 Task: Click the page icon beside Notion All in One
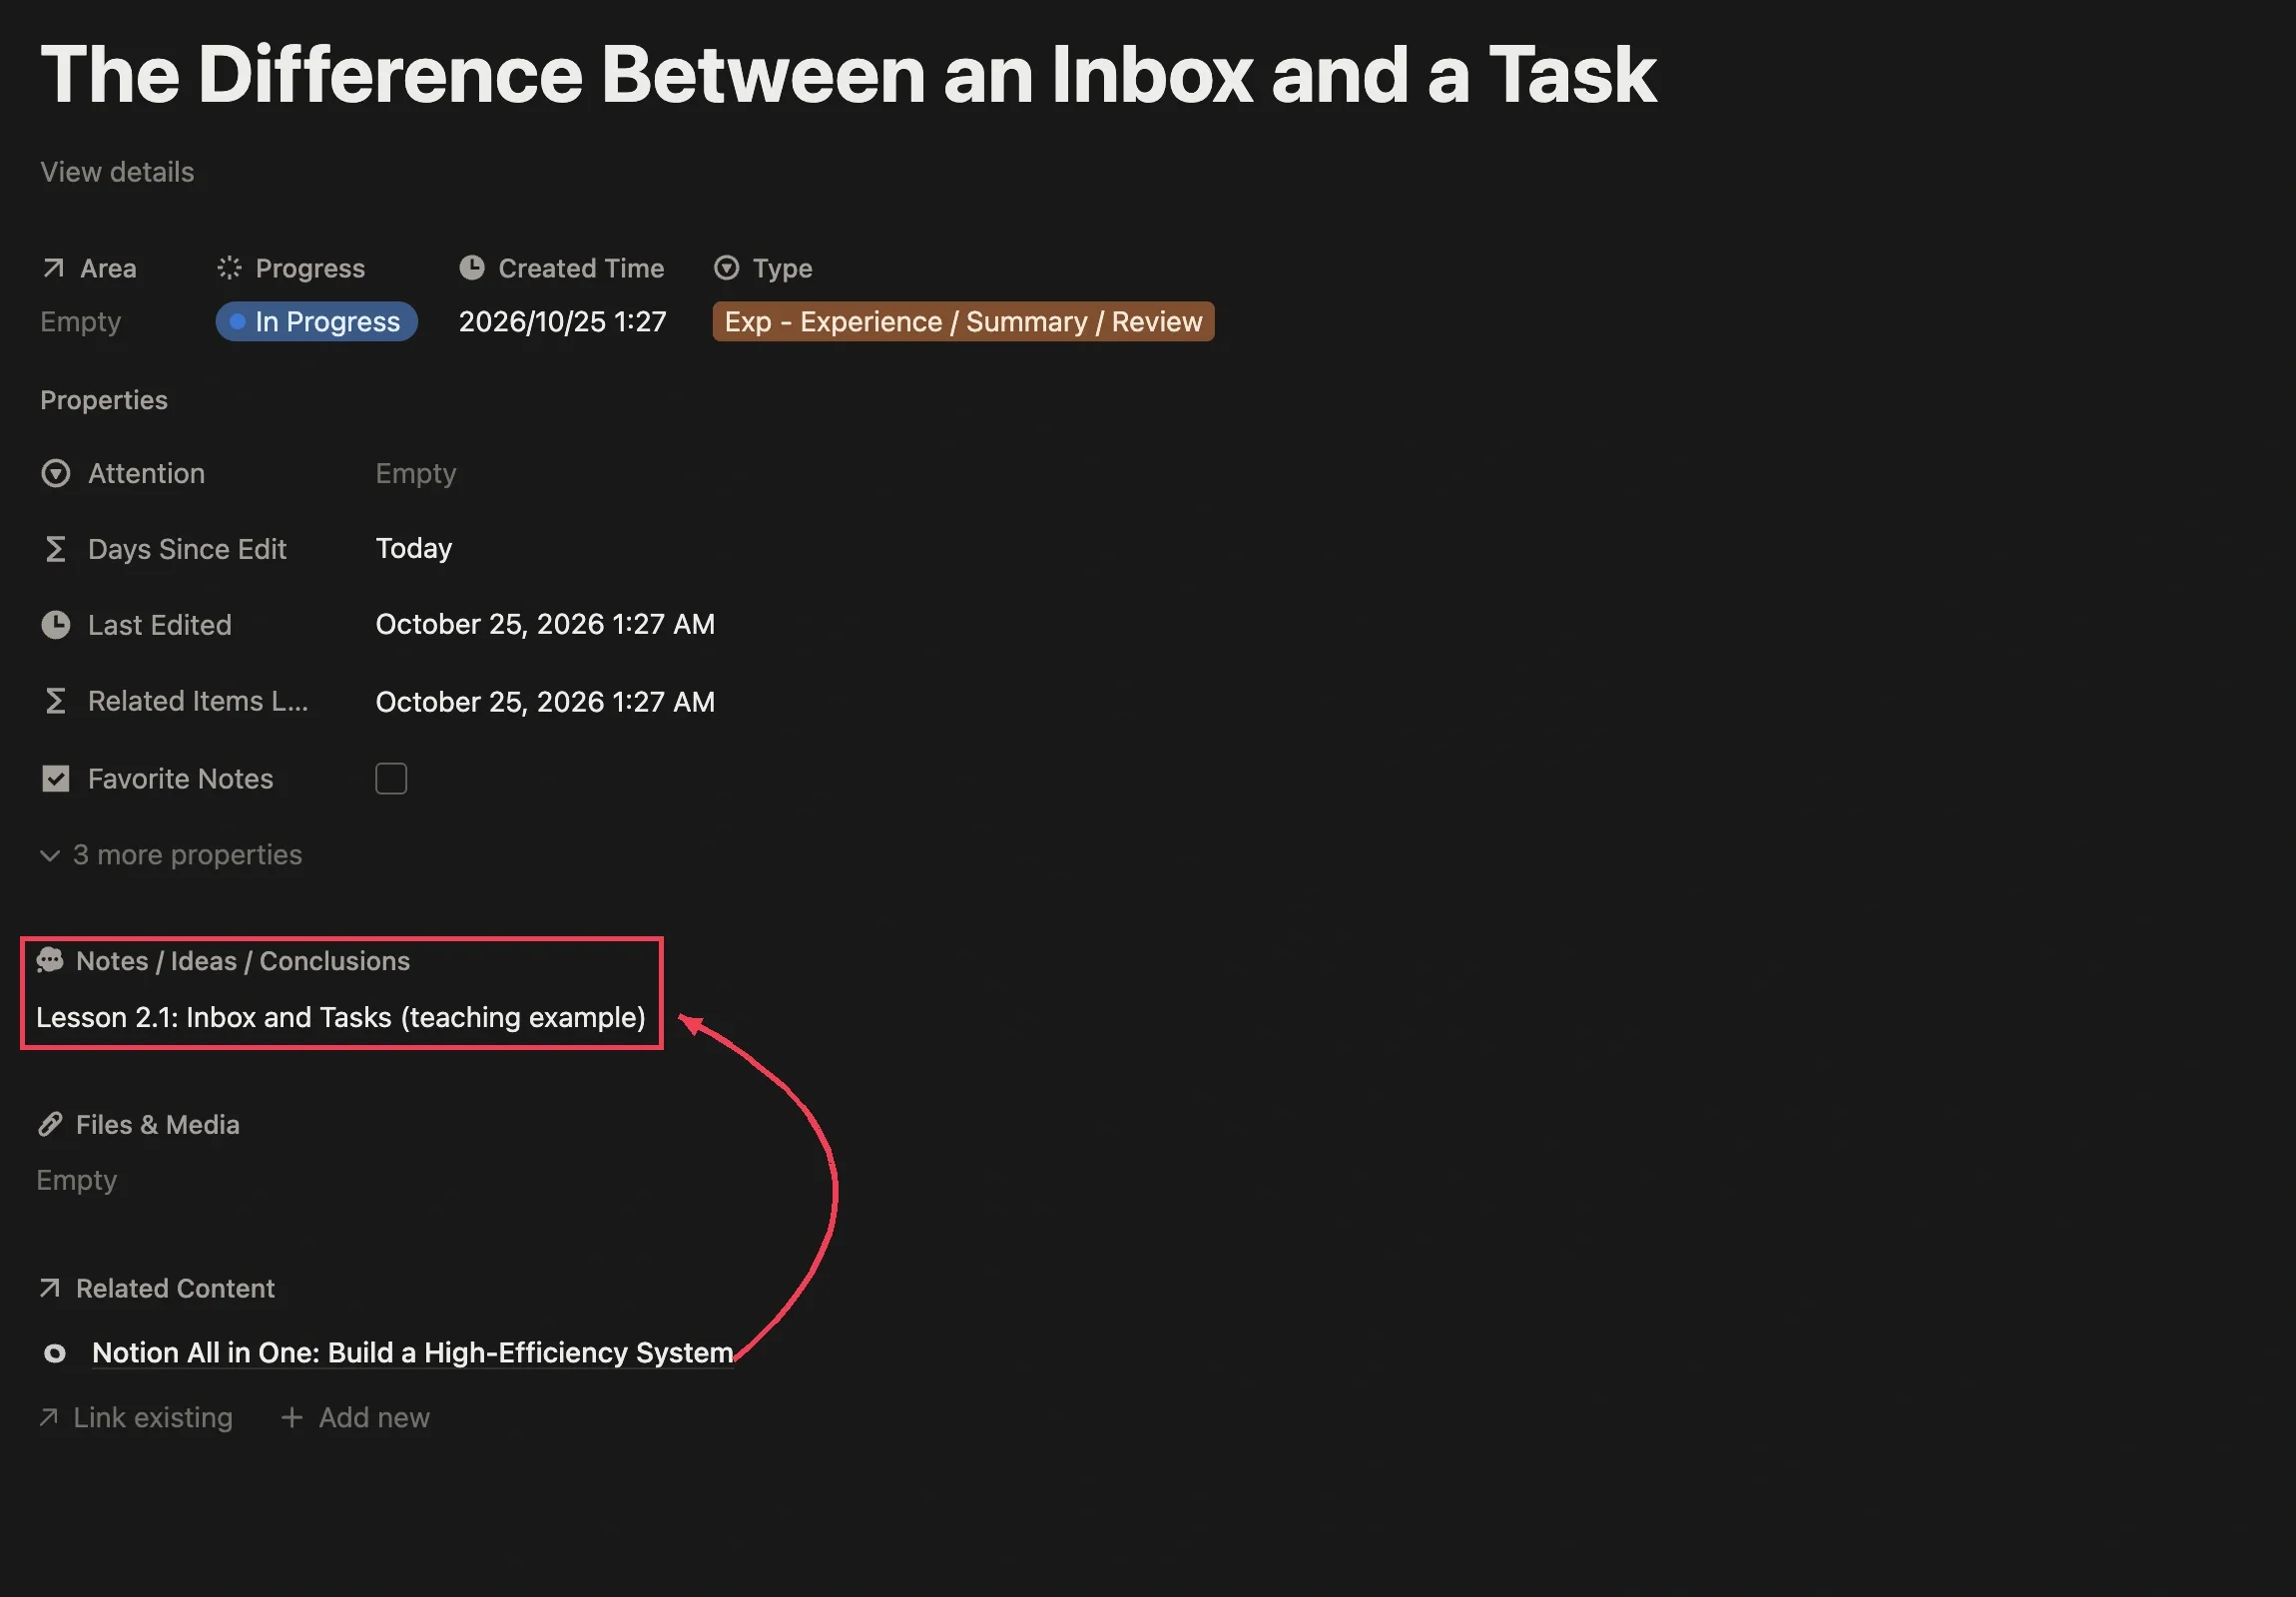pyautogui.click(x=55, y=1353)
